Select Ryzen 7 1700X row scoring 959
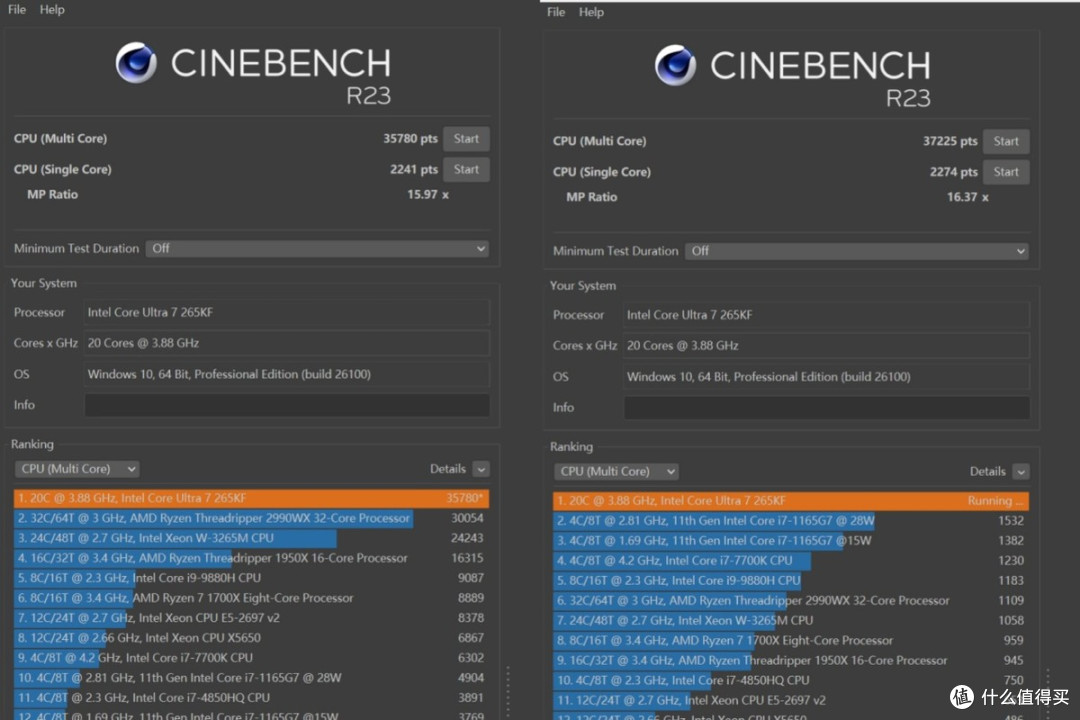Viewport: 1080px width, 720px height. click(x=791, y=641)
